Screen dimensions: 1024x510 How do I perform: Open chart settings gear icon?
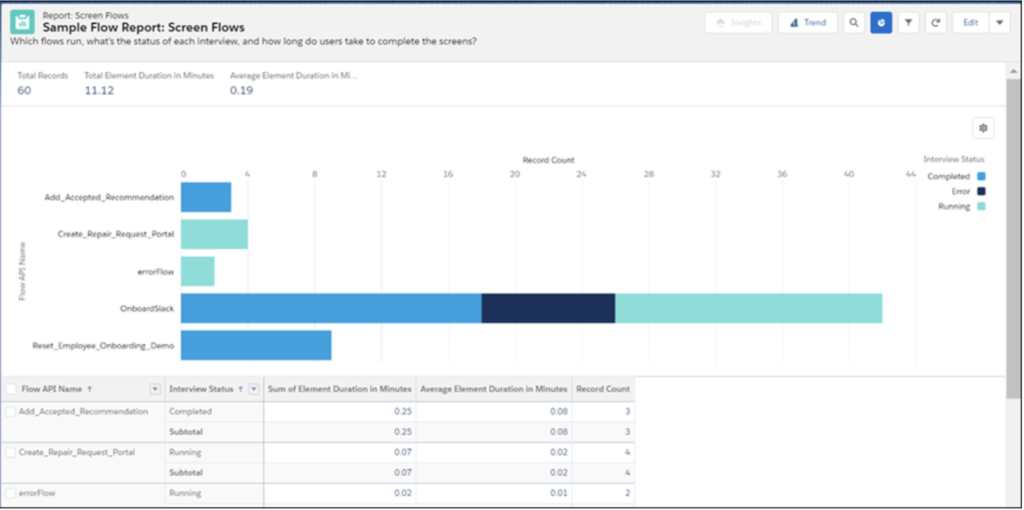(984, 128)
